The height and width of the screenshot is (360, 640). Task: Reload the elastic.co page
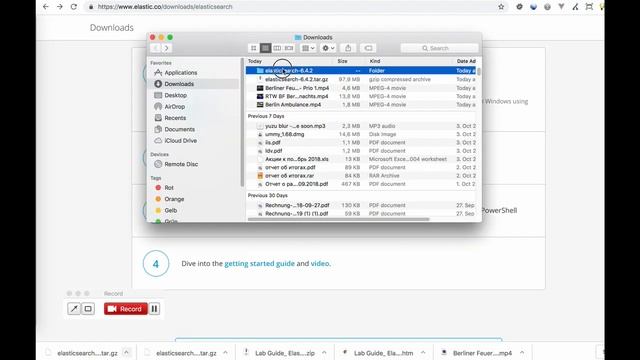74,7
